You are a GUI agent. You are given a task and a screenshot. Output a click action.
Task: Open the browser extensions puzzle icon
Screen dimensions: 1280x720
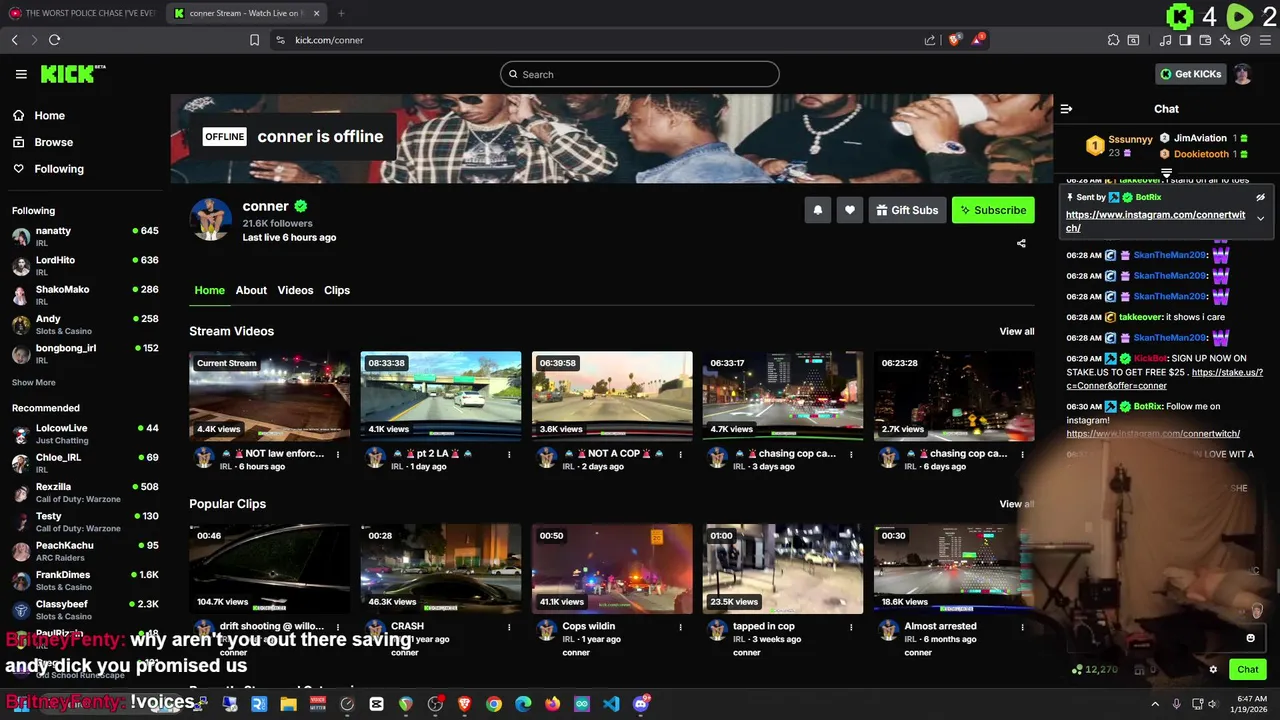click(1113, 40)
